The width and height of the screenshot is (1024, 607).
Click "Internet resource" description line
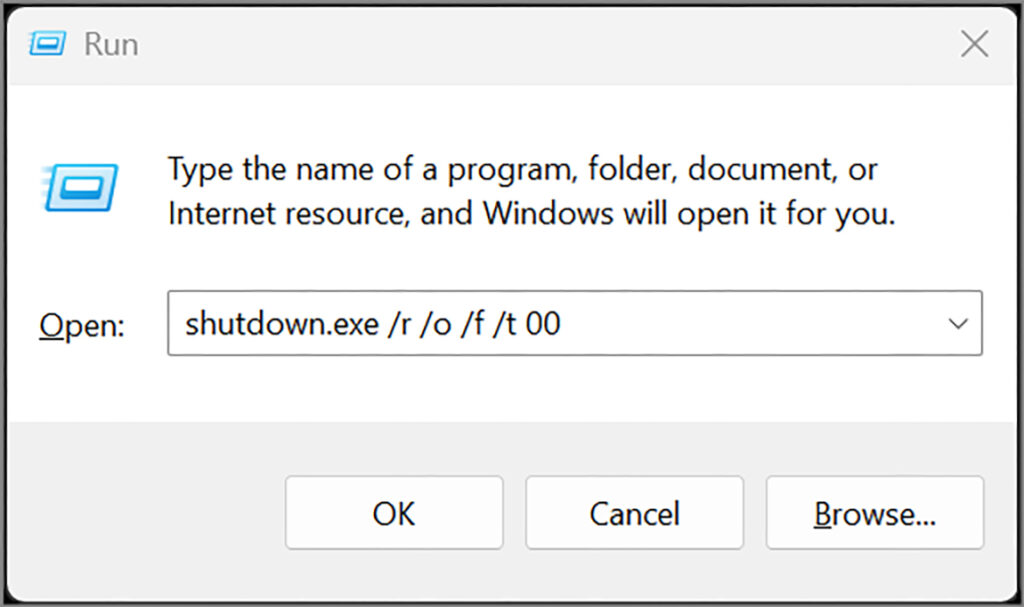pyautogui.click(x=288, y=213)
